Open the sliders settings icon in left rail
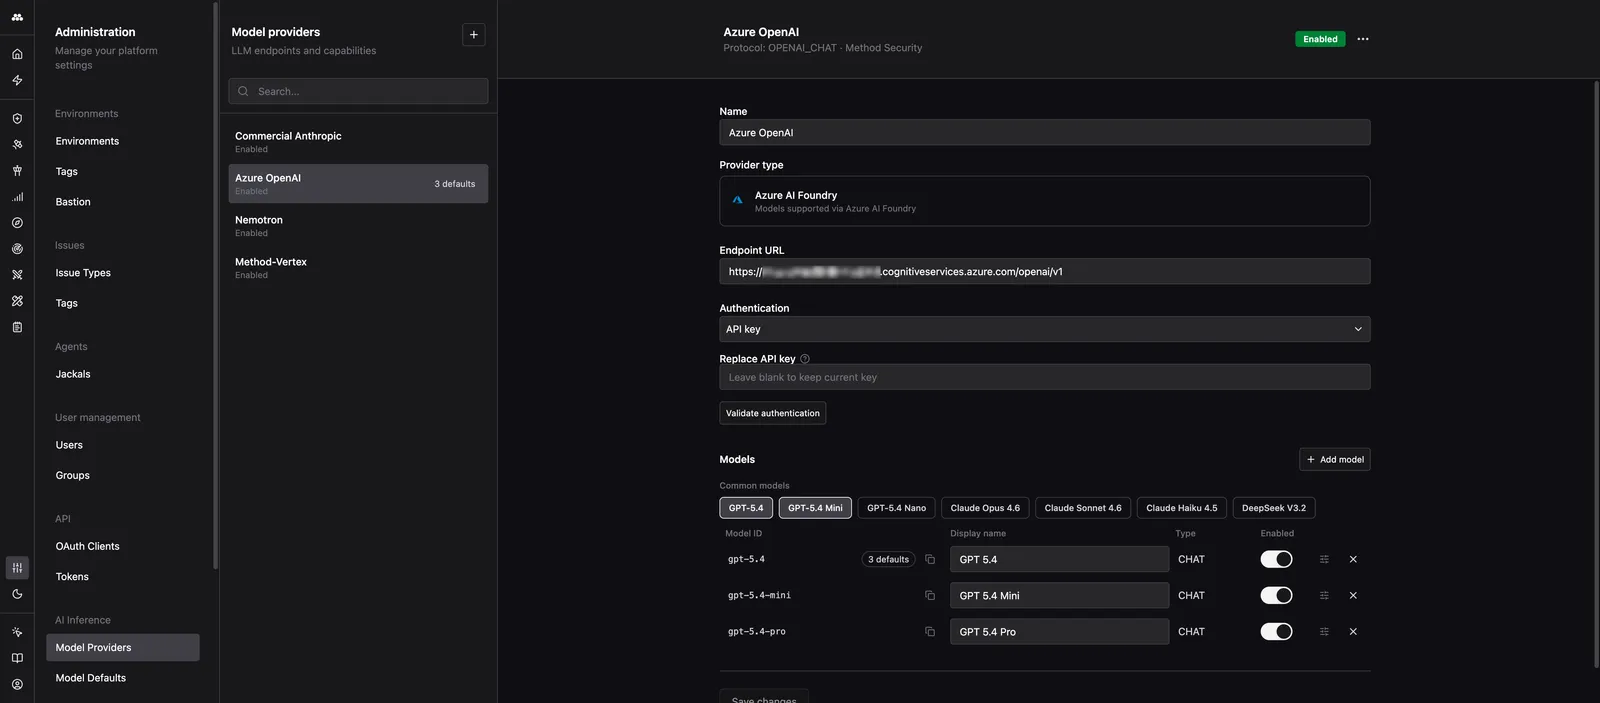This screenshot has width=1600, height=703. 17,568
